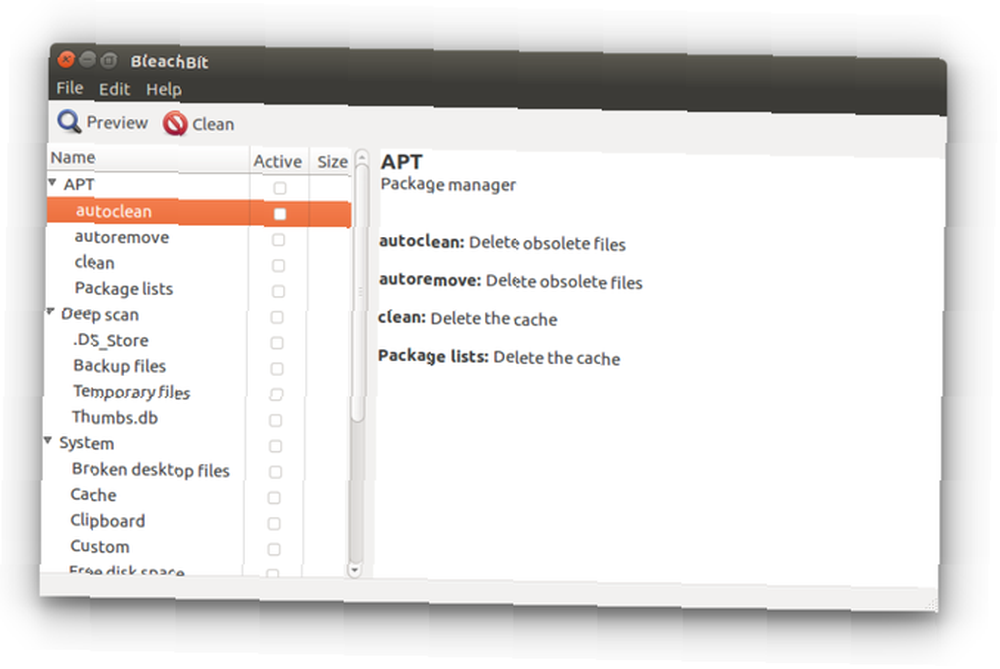The width and height of the screenshot is (1000, 669).
Task: Click the APT heading in details pane
Action: [402, 162]
